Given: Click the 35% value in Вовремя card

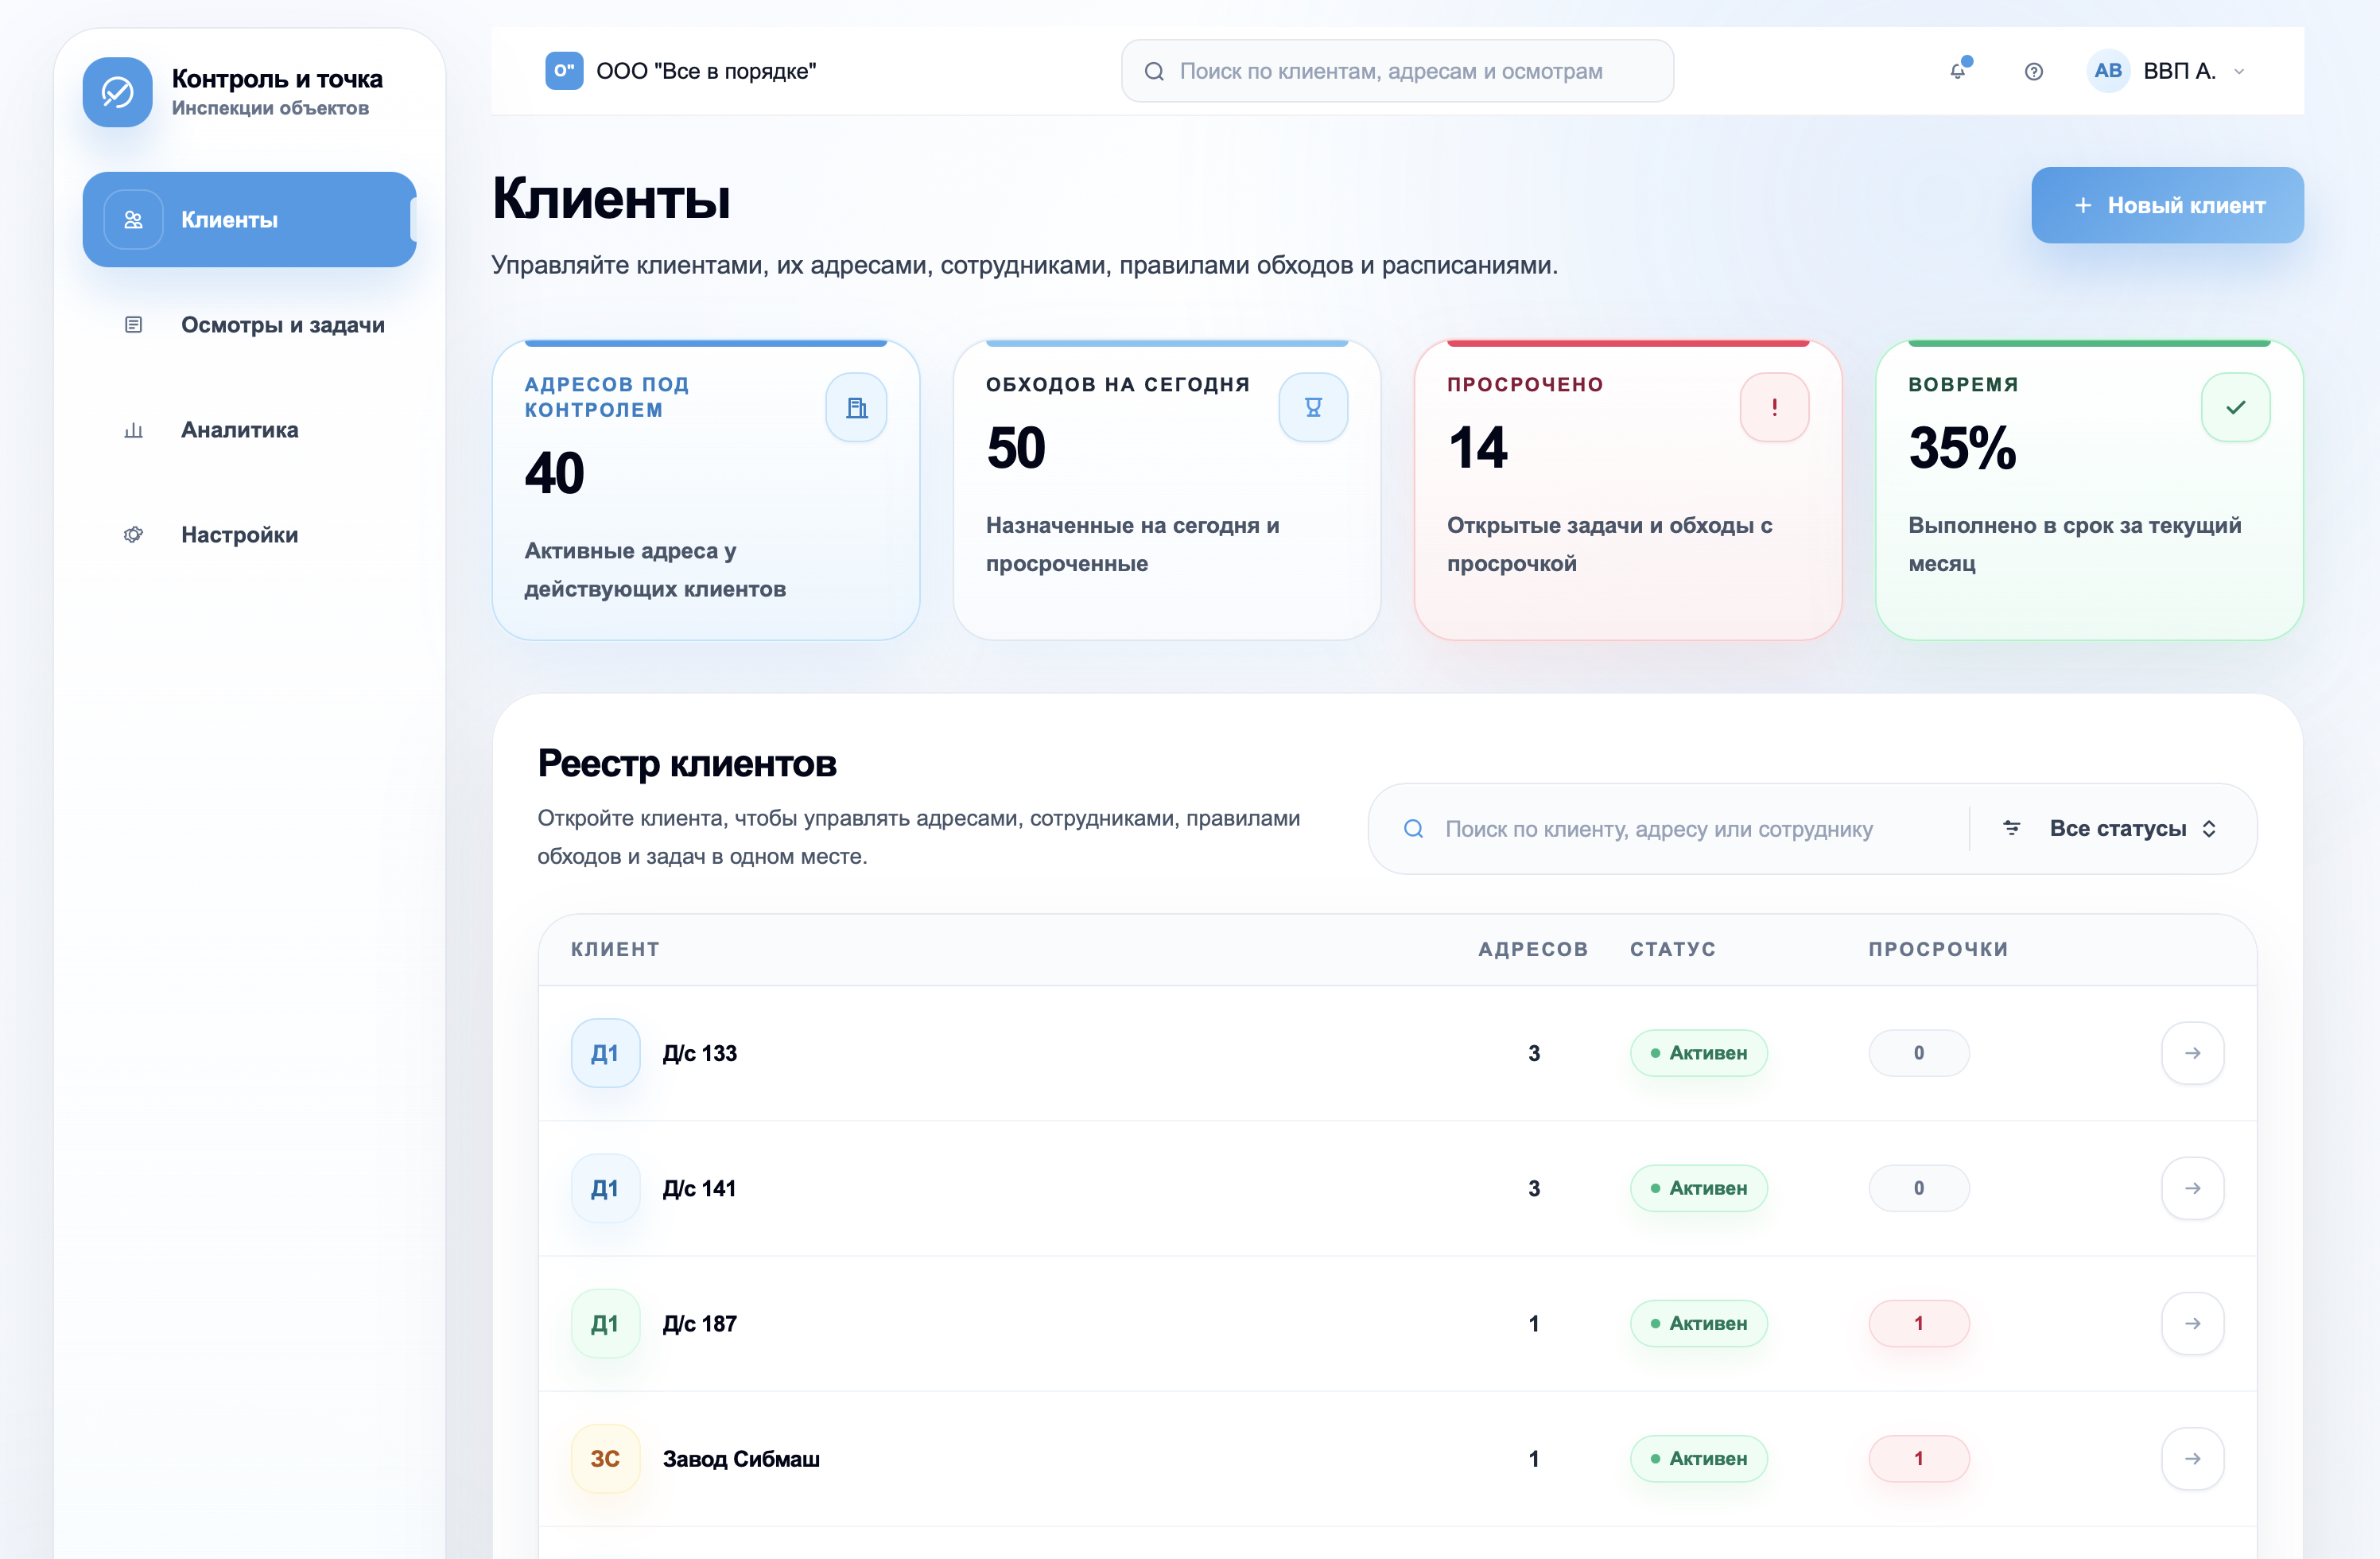Looking at the screenshot, I should click(1962, 447).
